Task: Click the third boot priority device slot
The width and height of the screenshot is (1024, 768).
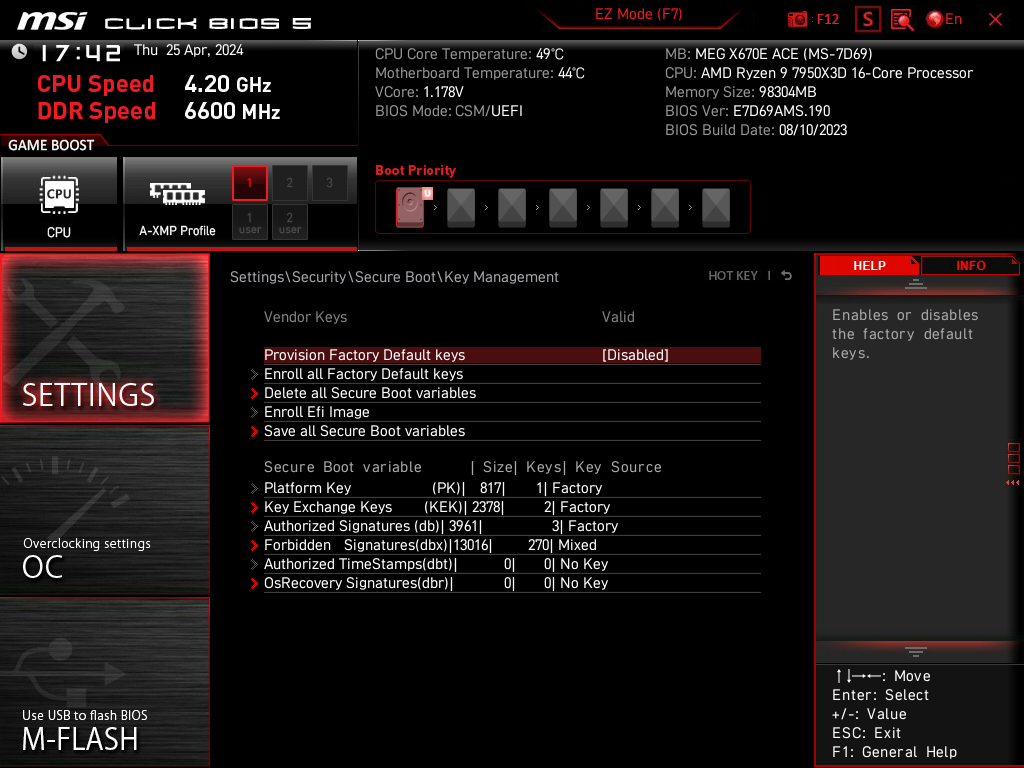Action: (x=512, y=207)
